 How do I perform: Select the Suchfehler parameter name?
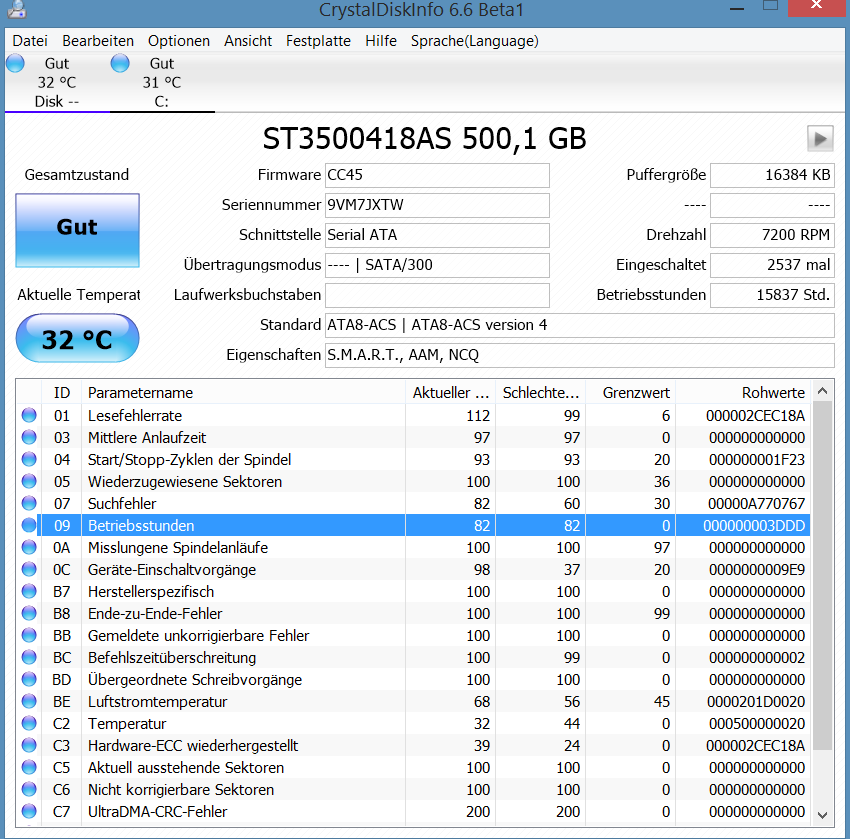click(x=122, y=504)
